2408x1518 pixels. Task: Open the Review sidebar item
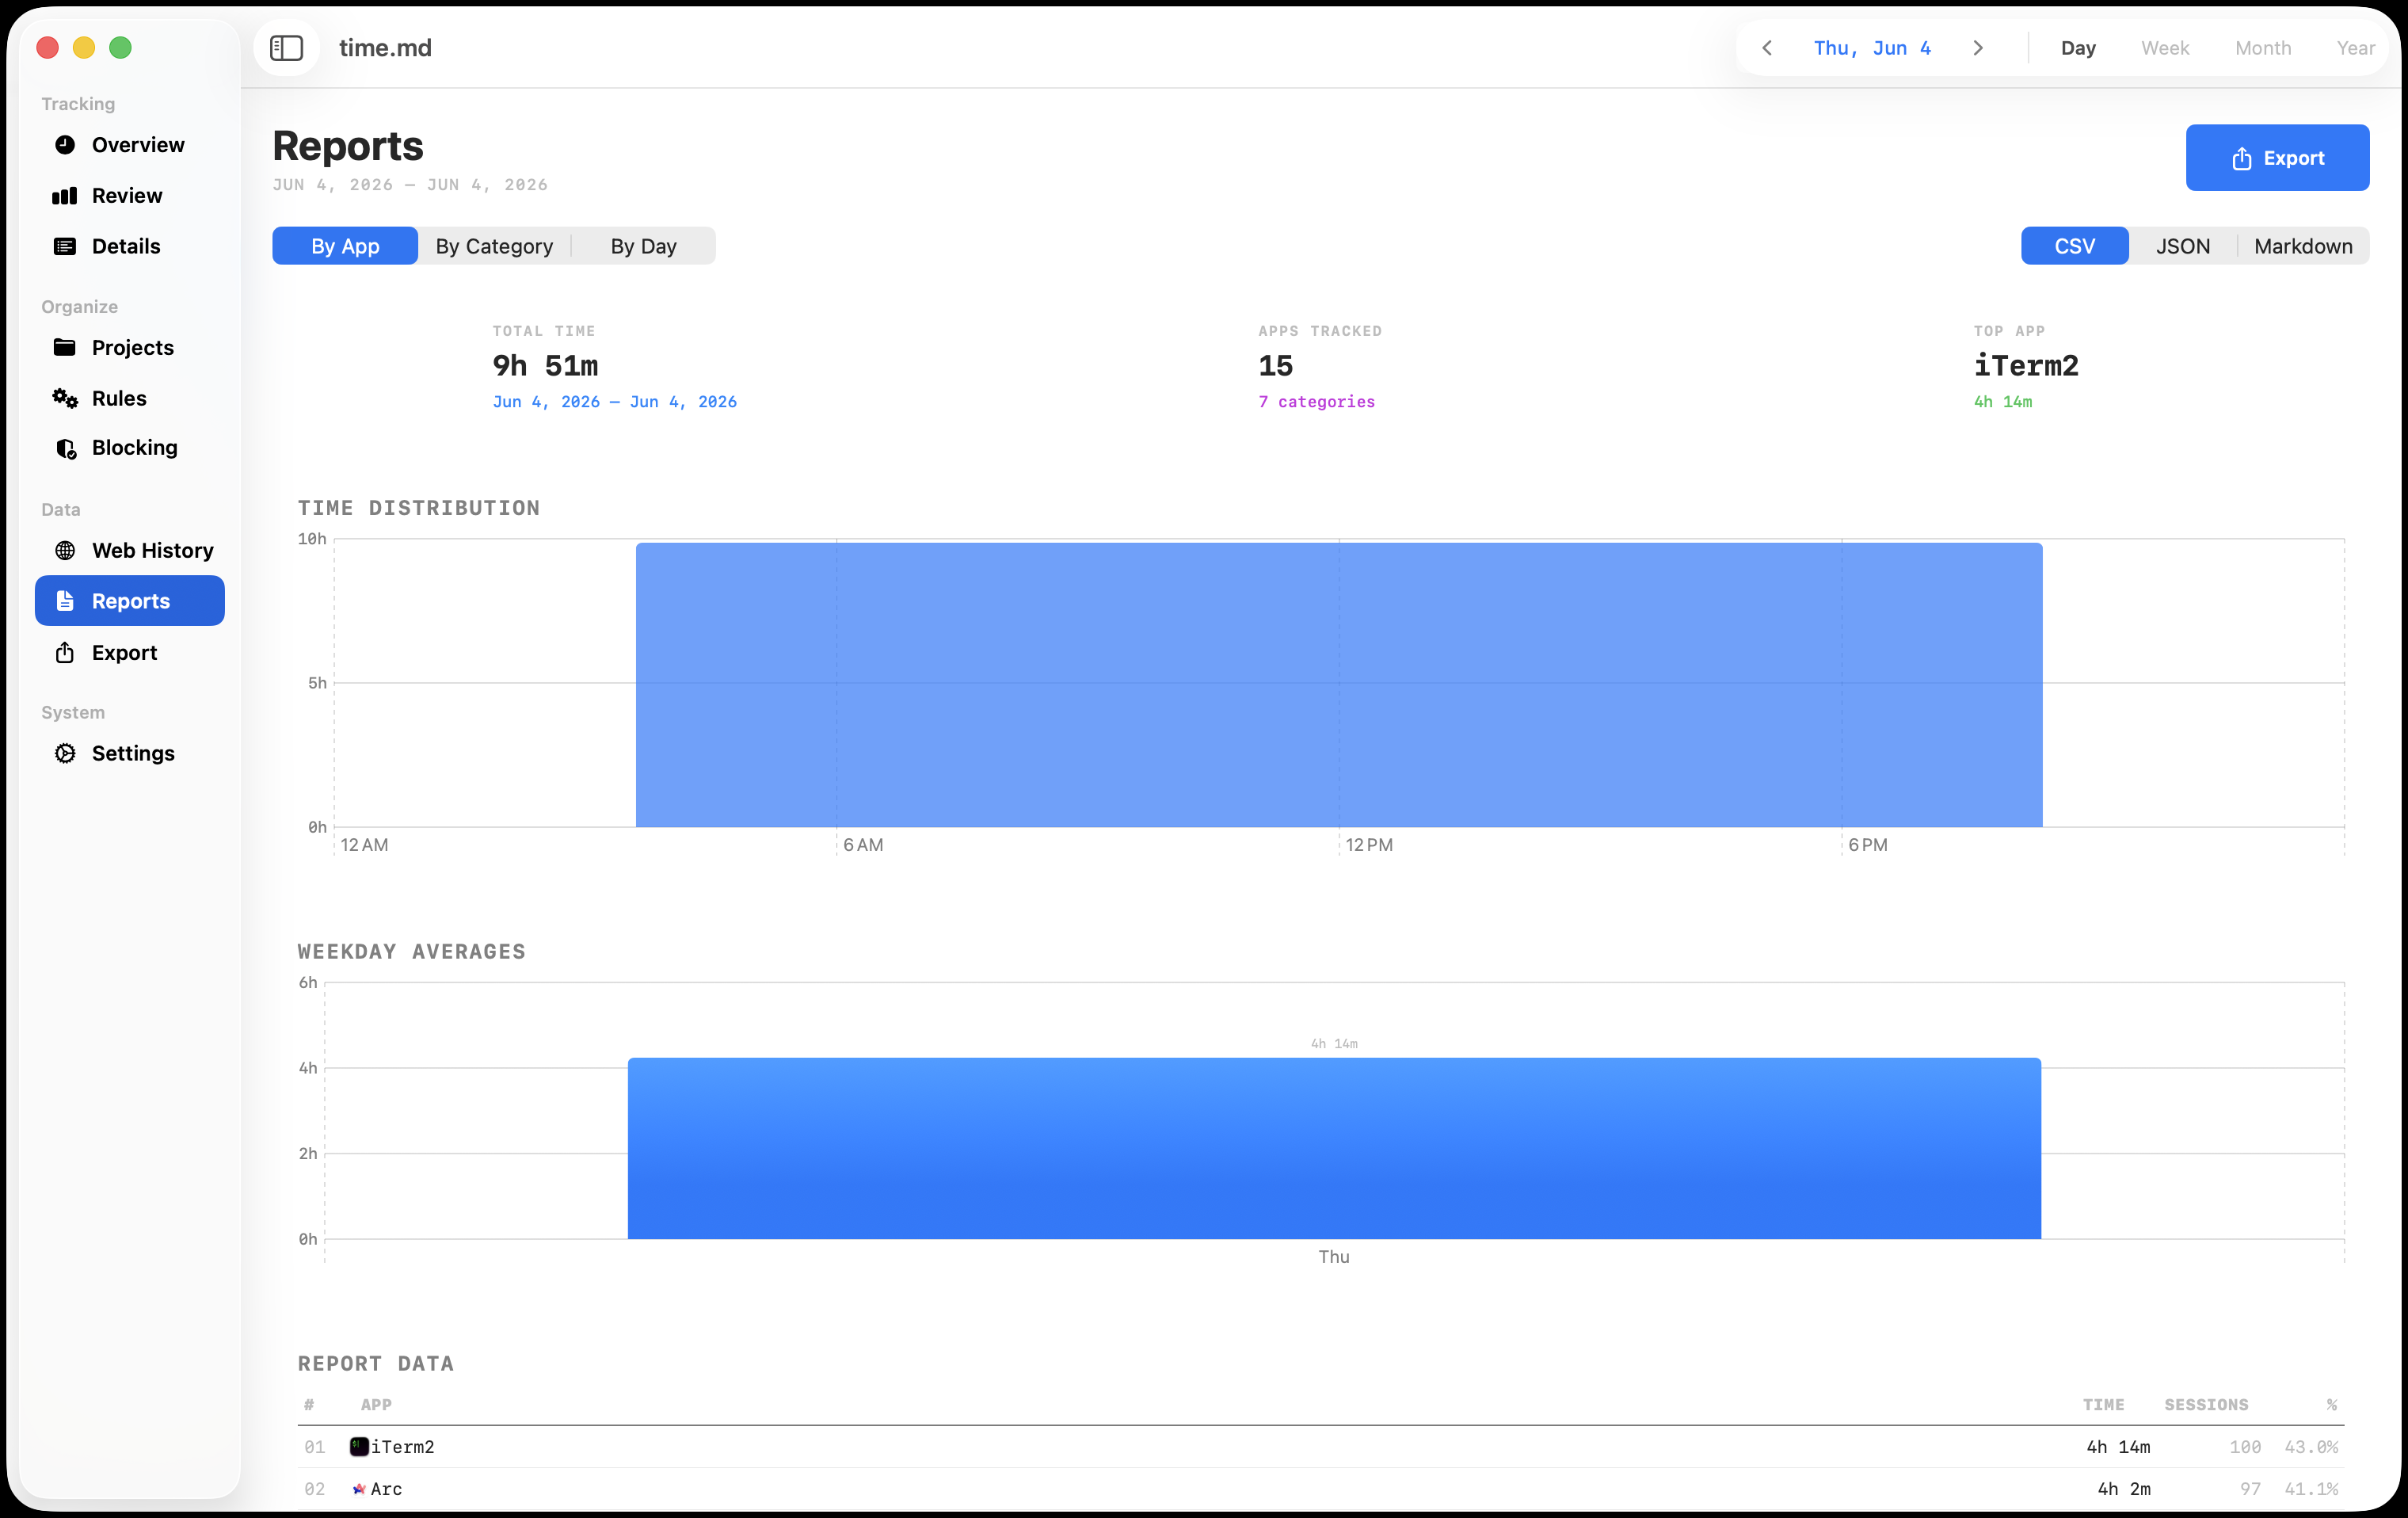[130, 196]
